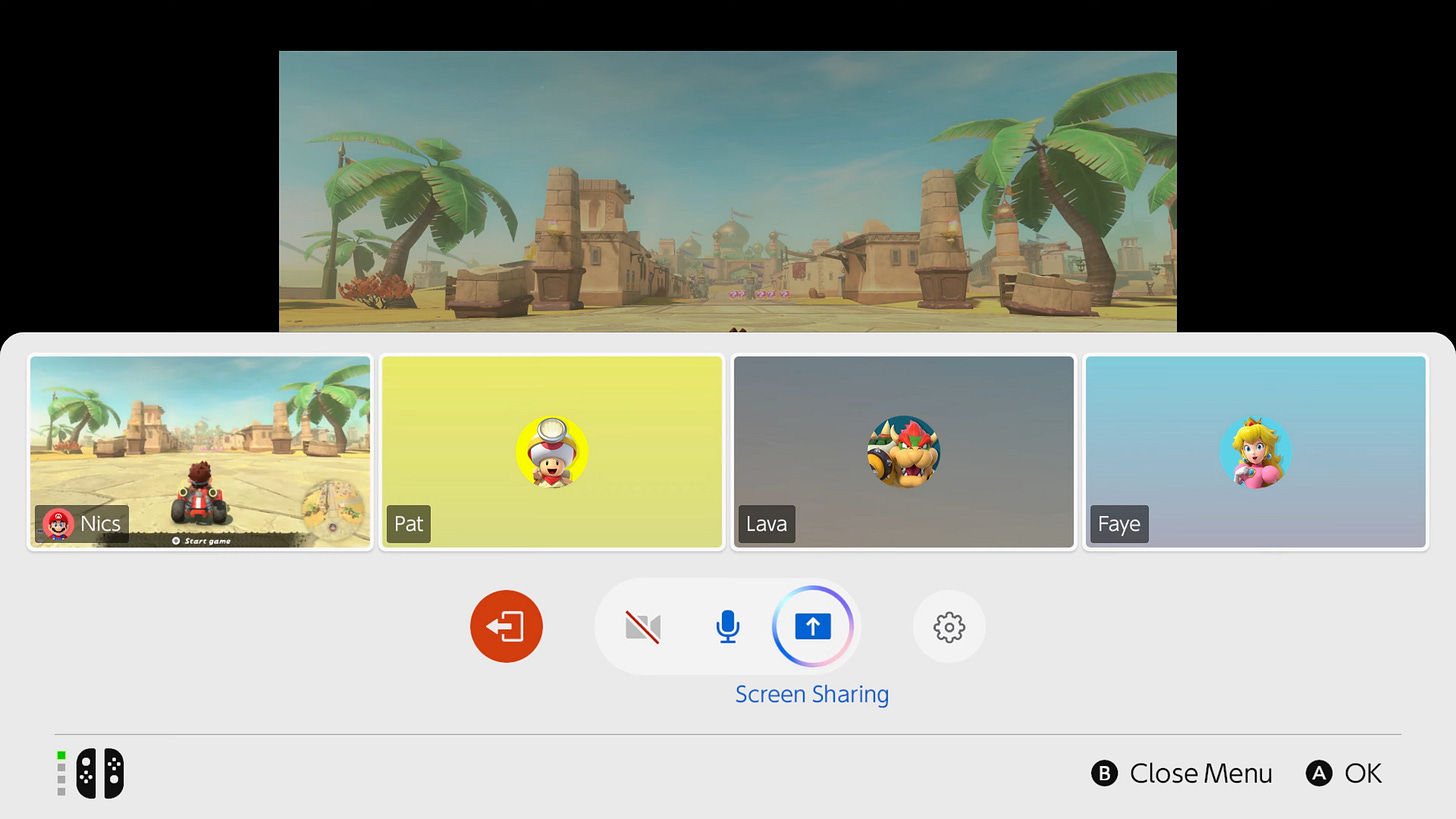This screenshot has height=819, width=1456.
Task: Click the Lava name label
Action: point(767,524)
